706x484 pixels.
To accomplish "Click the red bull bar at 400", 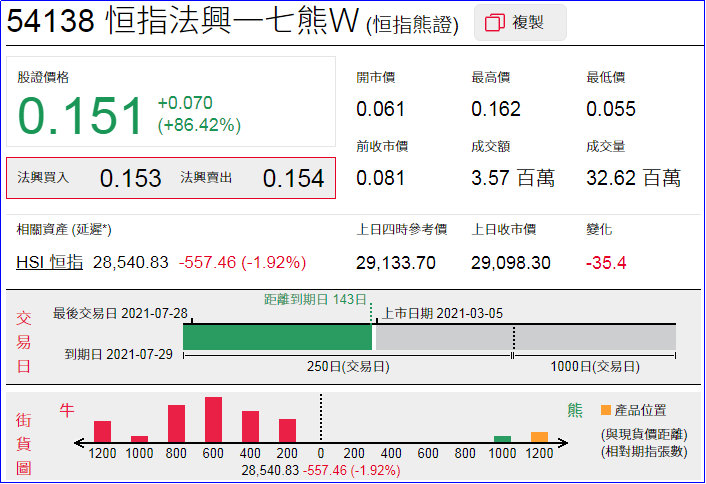I will [x=250, y=427].
